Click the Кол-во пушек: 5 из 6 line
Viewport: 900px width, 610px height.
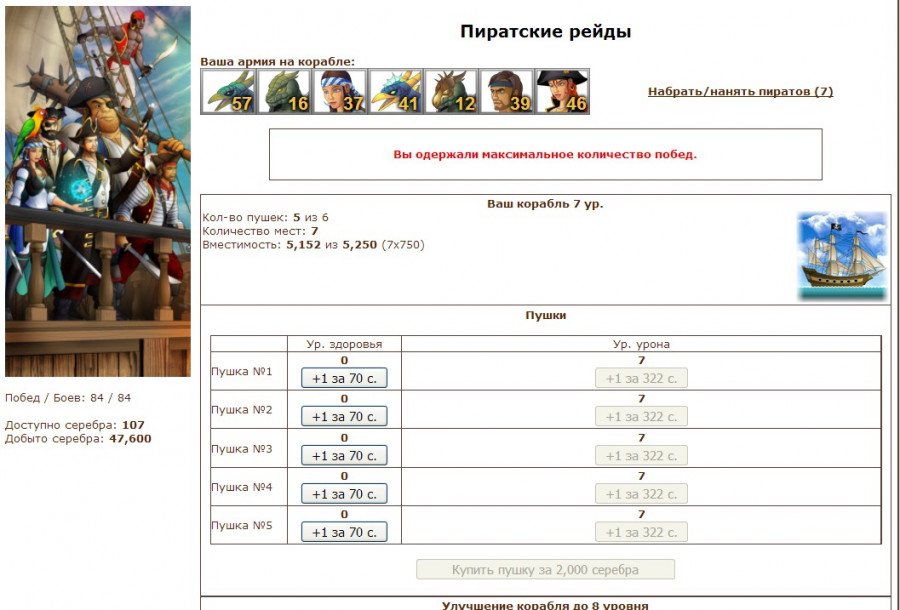click(x=265, y=217)
